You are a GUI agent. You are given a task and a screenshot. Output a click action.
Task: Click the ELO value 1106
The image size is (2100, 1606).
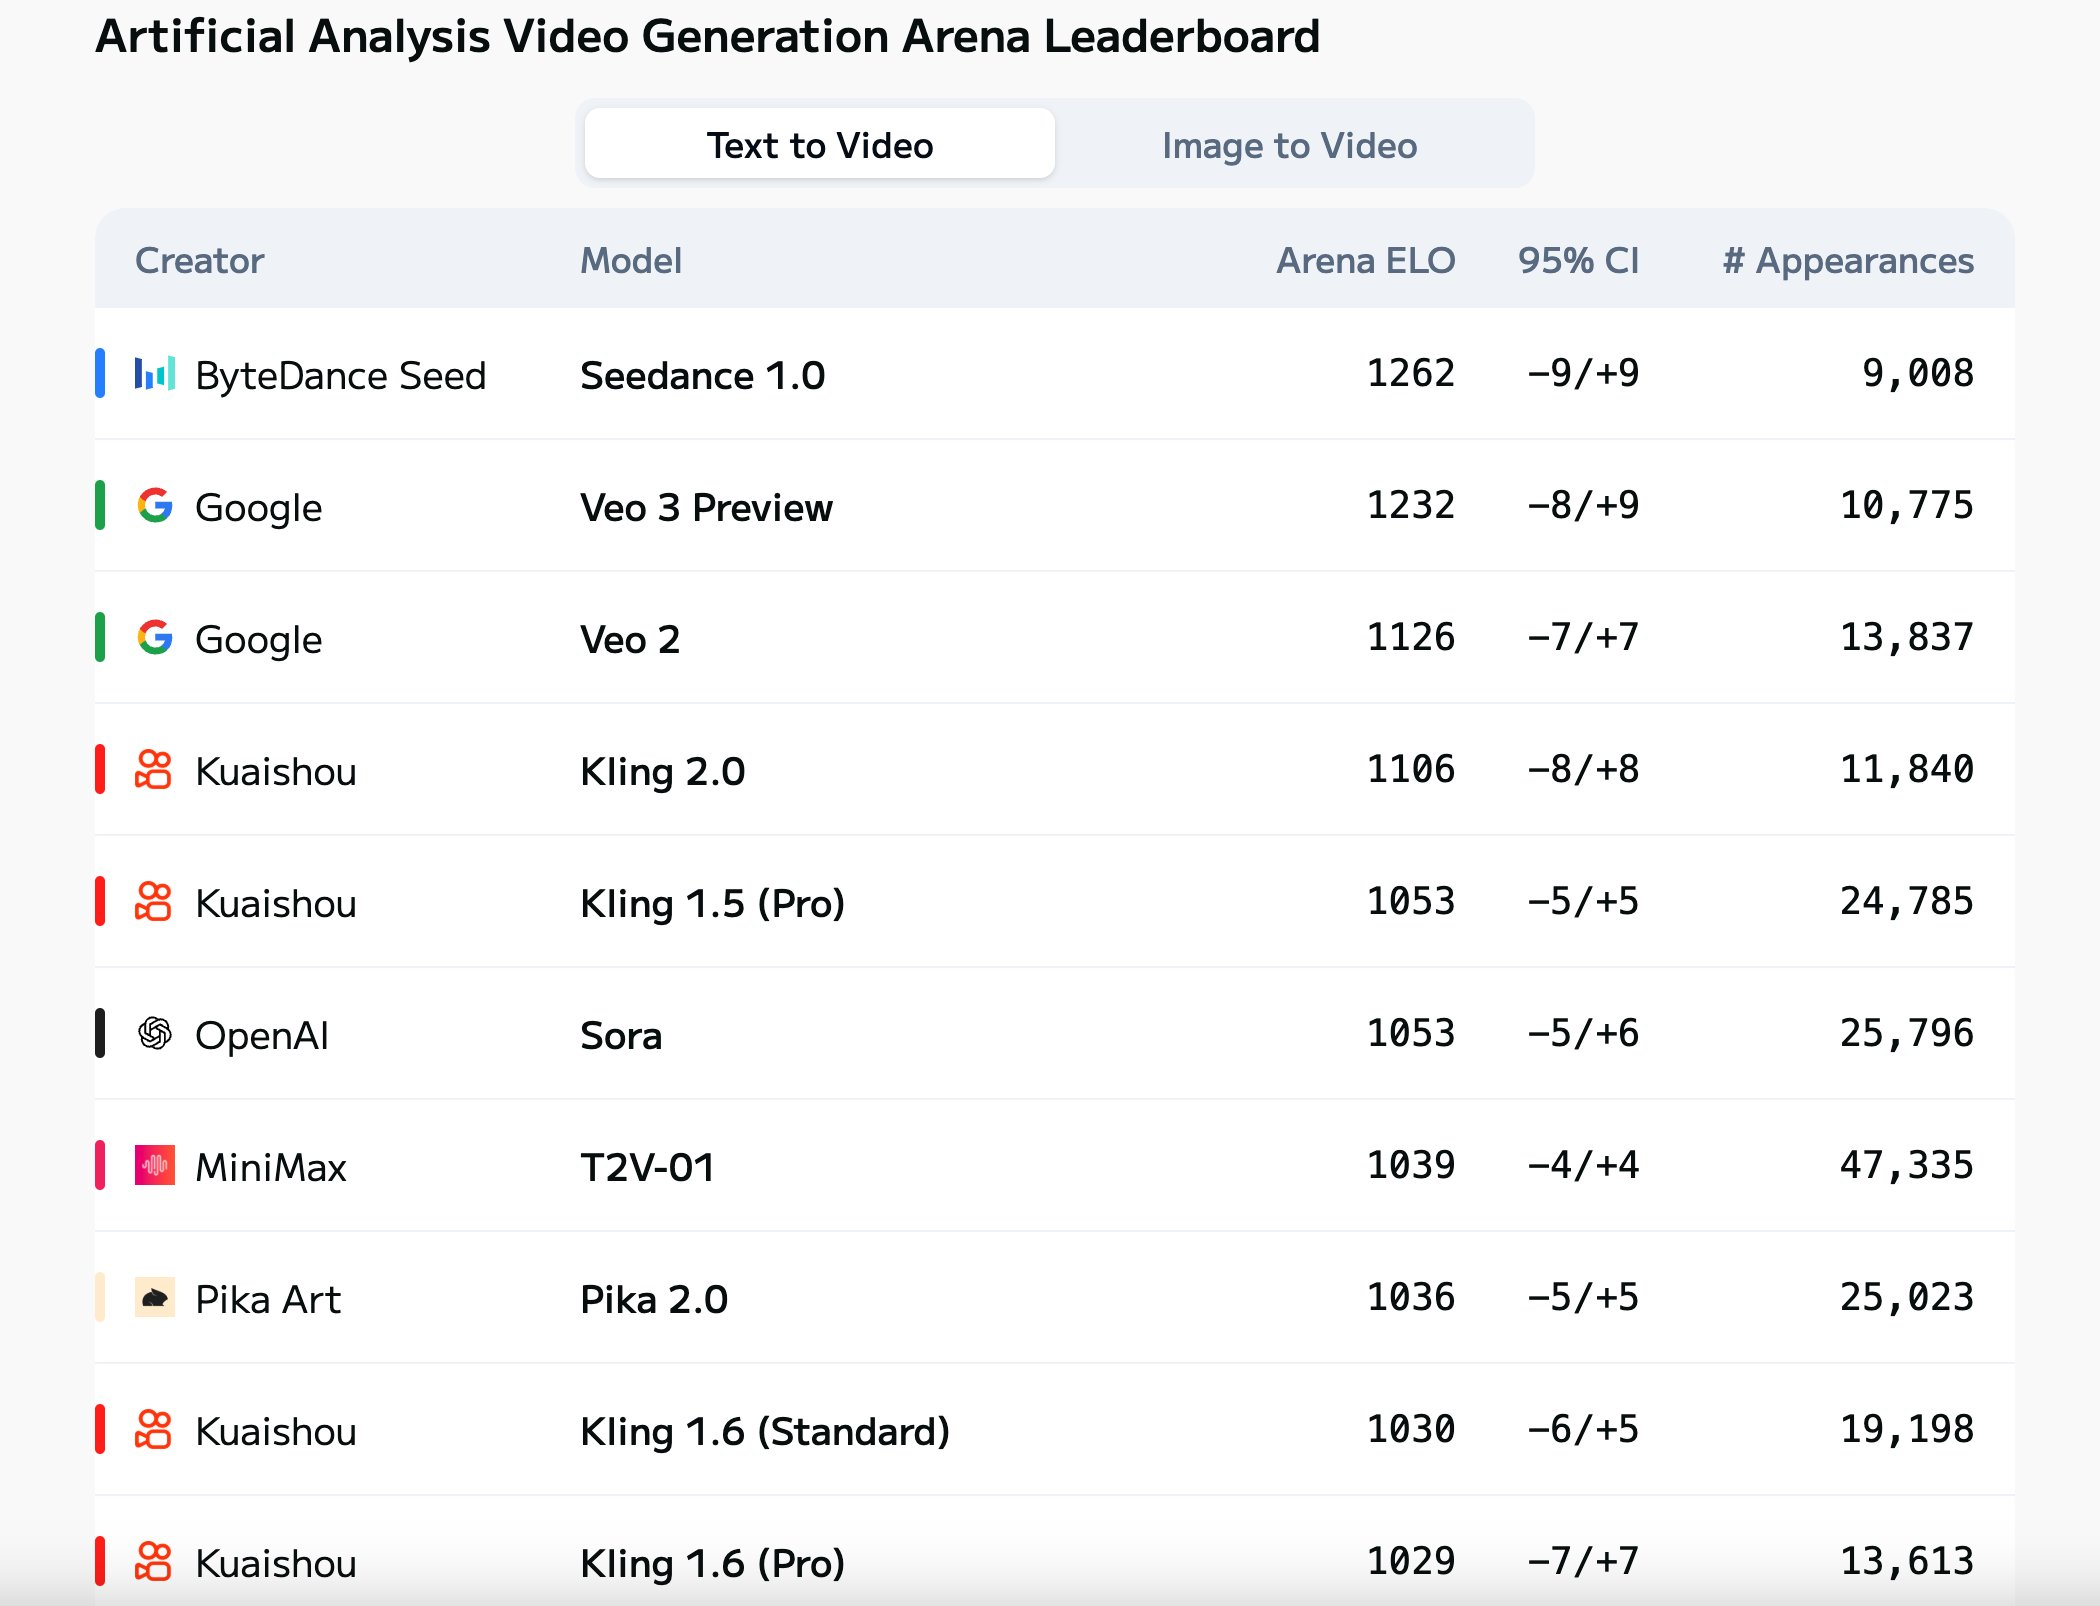1411,769
